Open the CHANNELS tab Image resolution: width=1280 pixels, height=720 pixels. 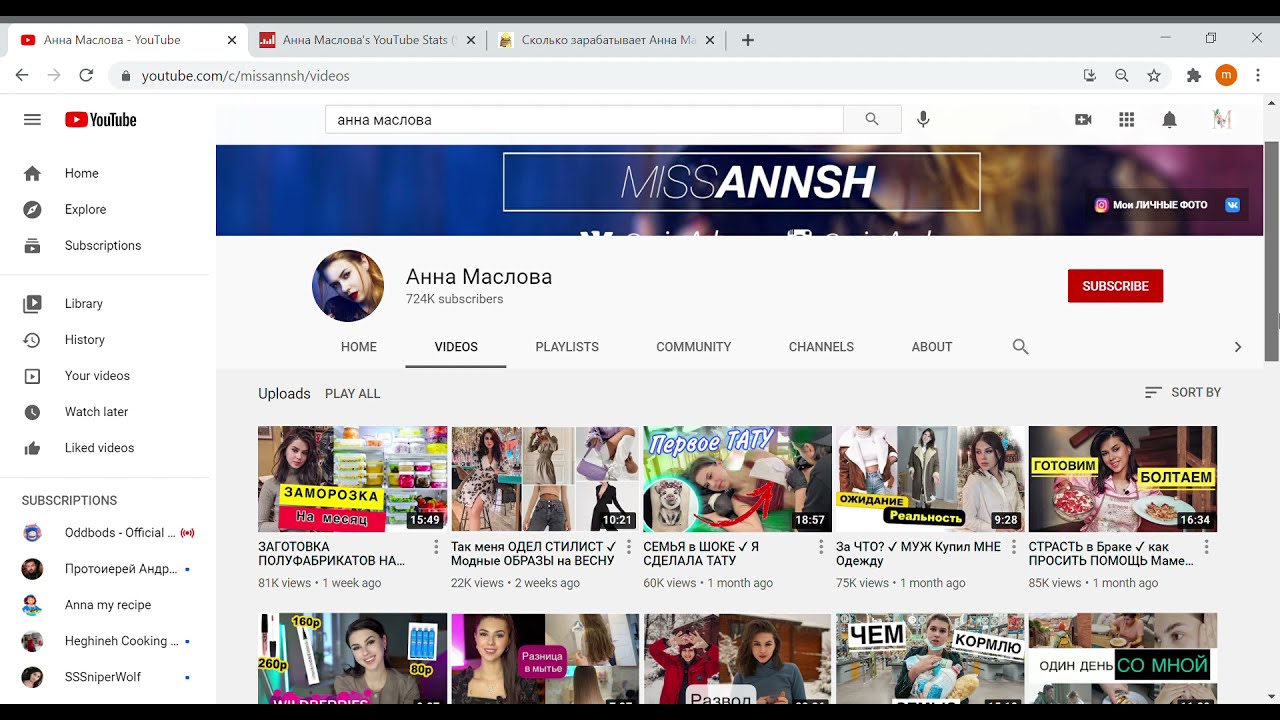821,347
